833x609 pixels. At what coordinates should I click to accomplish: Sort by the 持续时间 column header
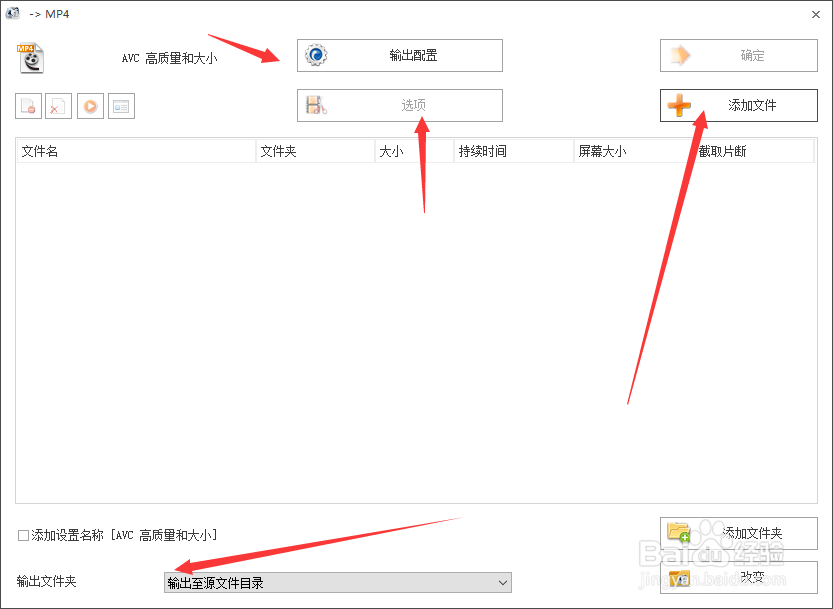(x=514, y=151)
